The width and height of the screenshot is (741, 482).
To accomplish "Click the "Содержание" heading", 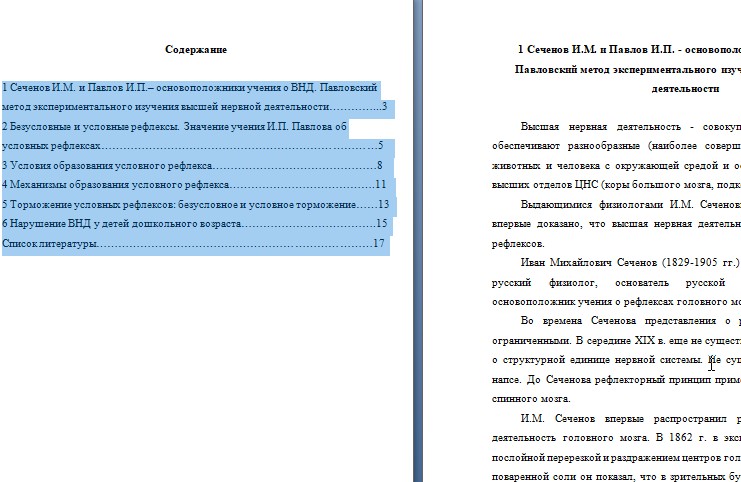I will click(x=196, y=49).
